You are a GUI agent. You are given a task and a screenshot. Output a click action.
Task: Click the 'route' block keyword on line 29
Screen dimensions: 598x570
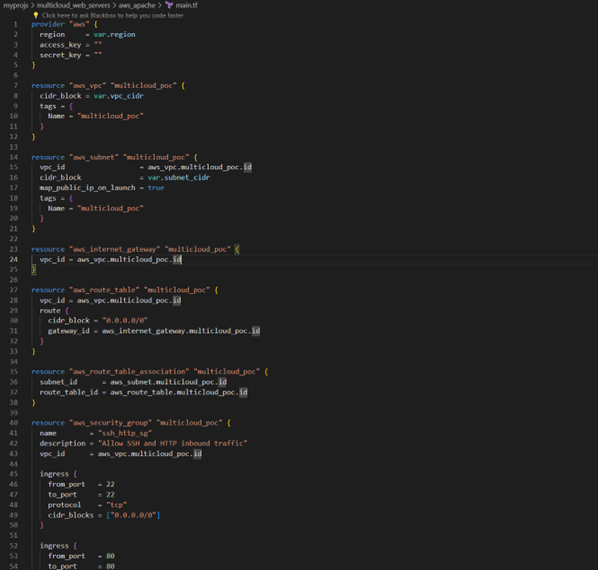[50, 311]
